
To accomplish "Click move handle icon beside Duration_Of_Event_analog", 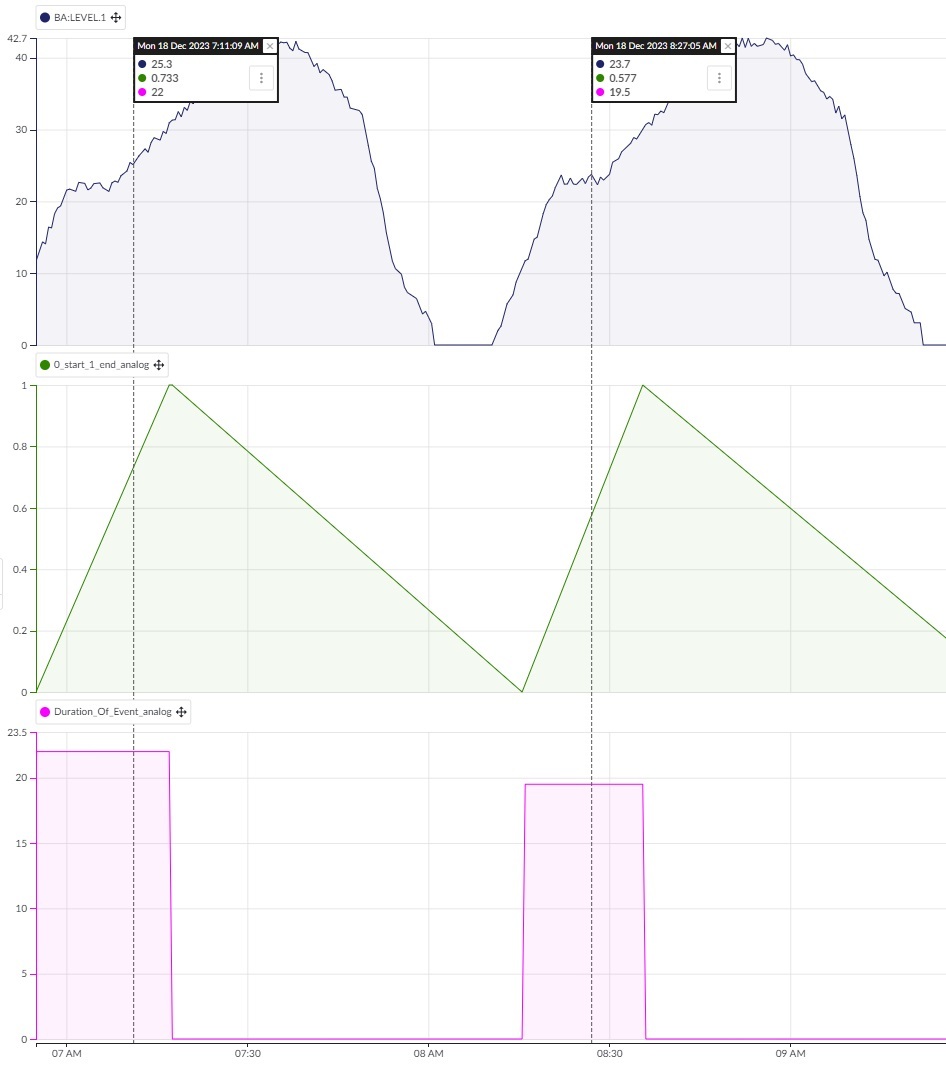I will pos(181,712).
